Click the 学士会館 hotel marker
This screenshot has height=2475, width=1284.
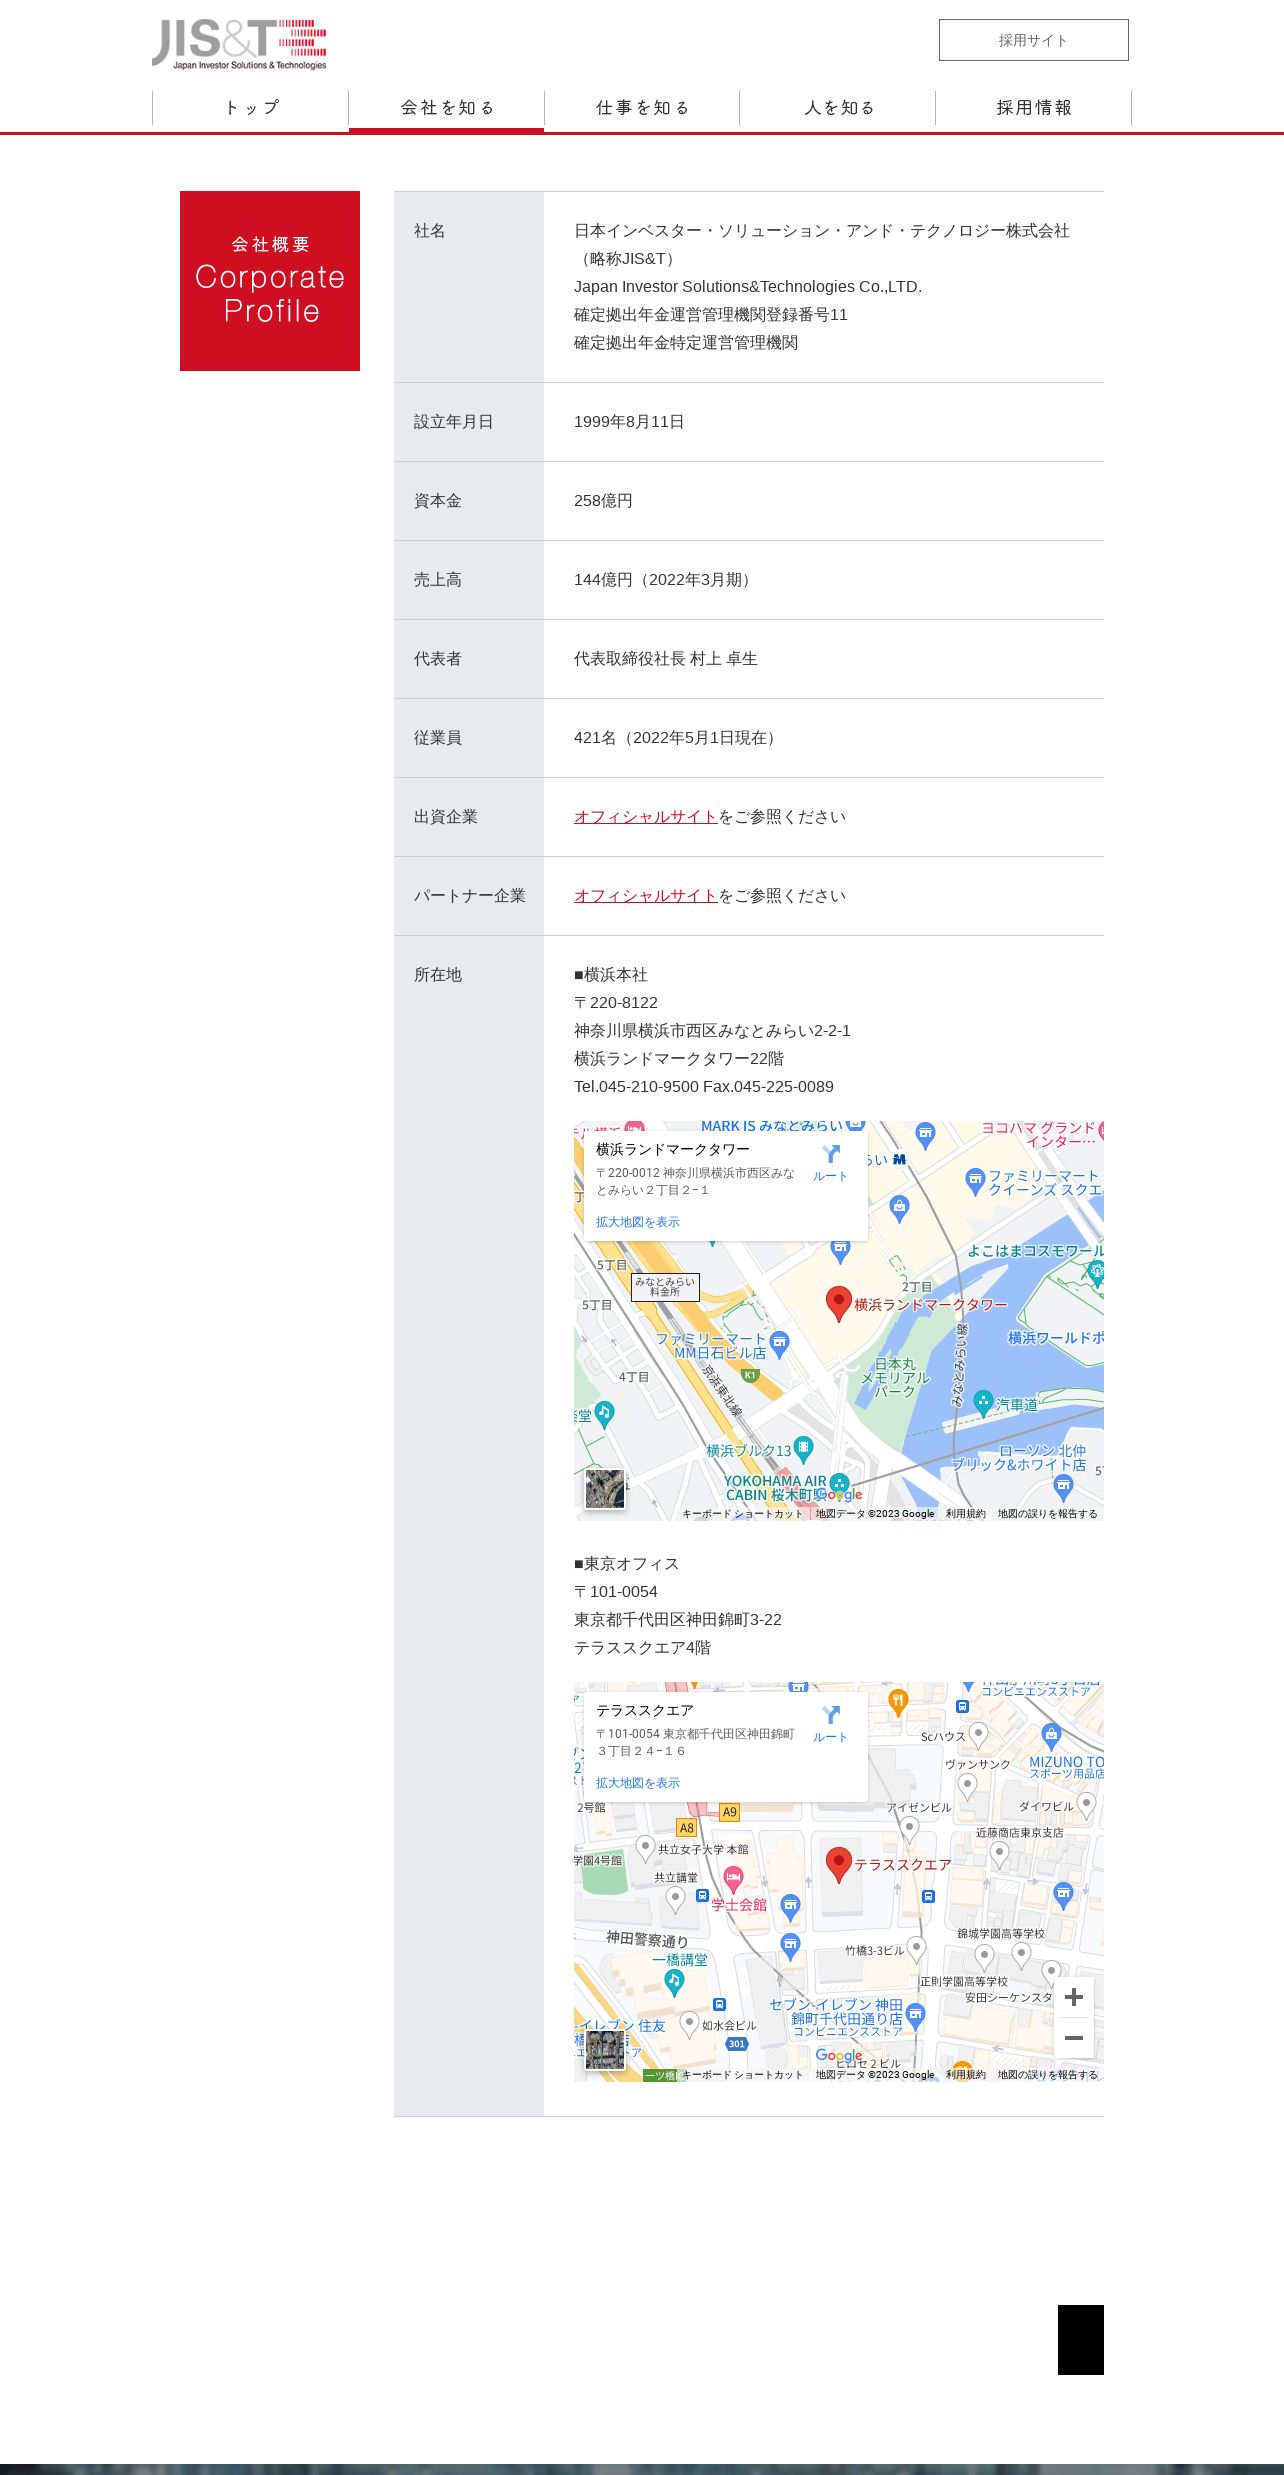(x=733, y=1879)
